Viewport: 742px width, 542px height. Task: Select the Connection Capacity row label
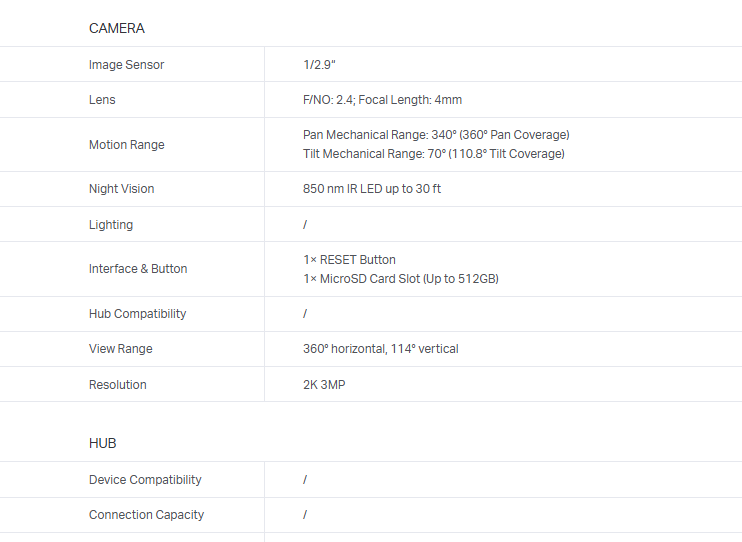(x=146, y=515)
